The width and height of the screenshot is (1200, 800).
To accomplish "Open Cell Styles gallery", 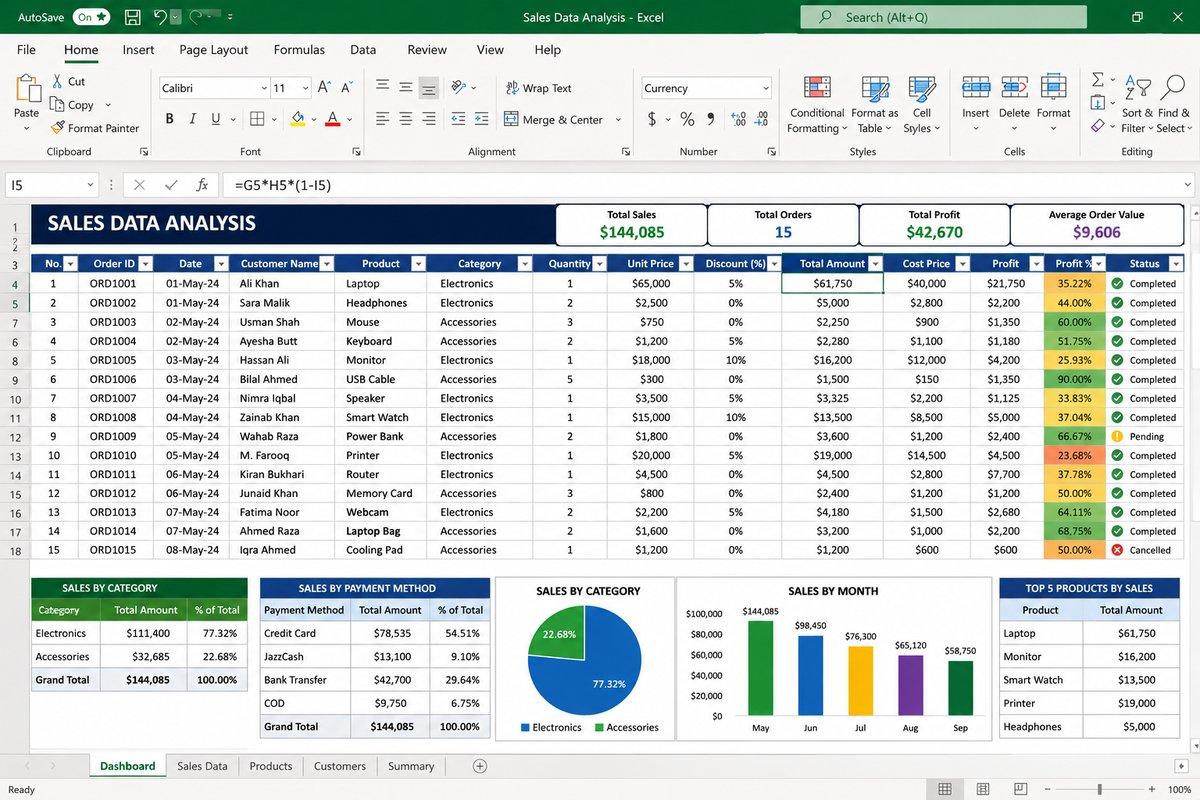I will (921, 104).
